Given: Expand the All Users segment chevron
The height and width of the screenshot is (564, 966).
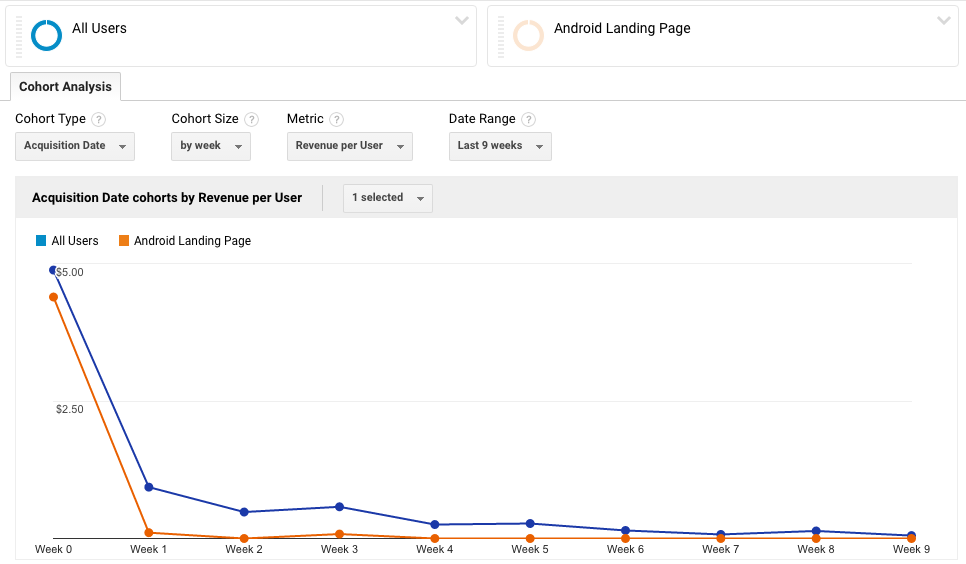Looking at the screenshot, I should point(461,21).
